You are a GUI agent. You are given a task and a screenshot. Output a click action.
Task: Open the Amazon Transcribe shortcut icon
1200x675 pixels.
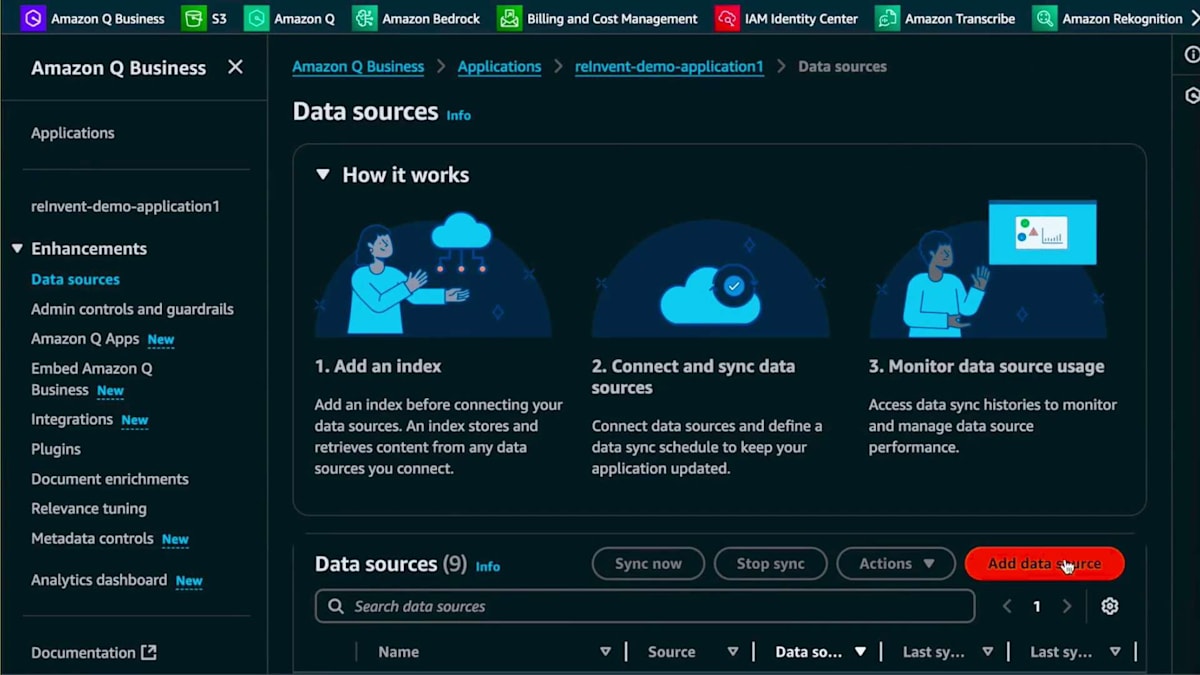887,18
